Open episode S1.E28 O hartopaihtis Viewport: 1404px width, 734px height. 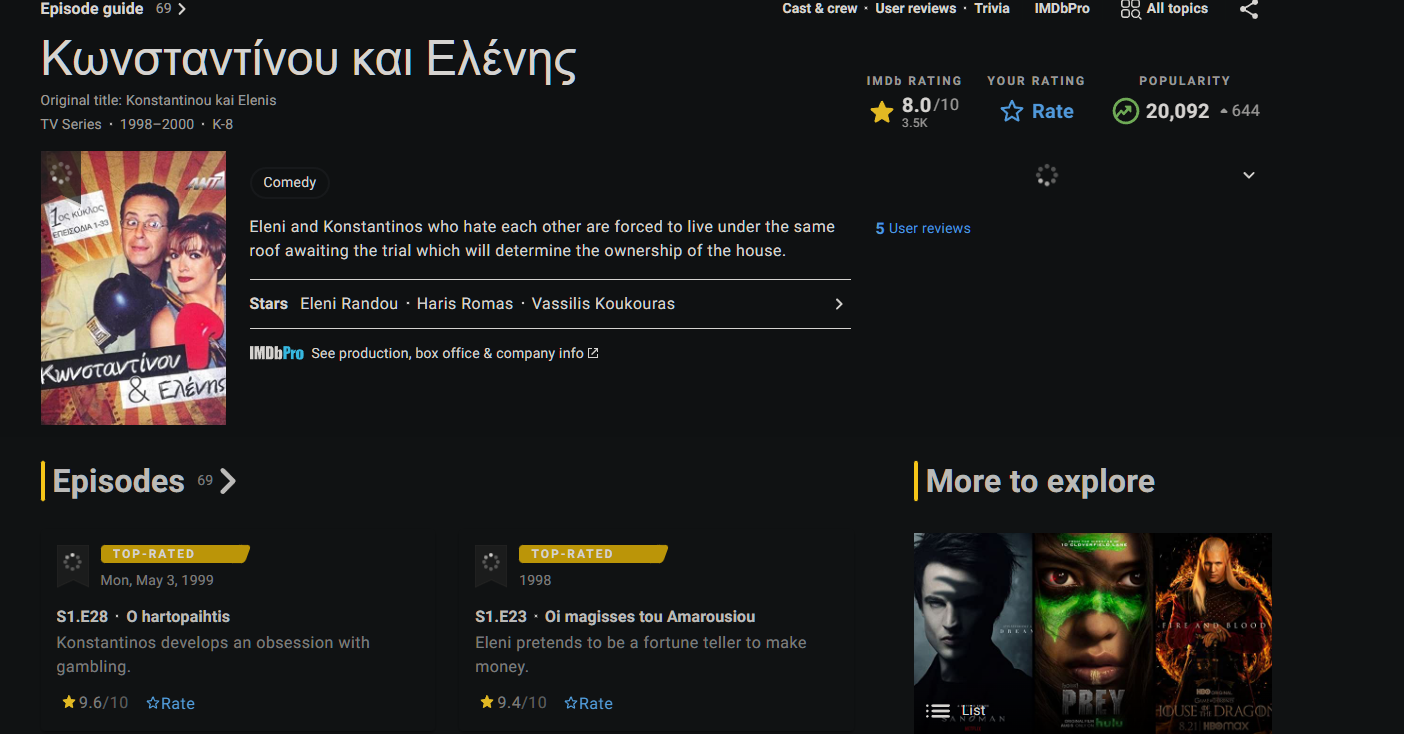(143, 617)
